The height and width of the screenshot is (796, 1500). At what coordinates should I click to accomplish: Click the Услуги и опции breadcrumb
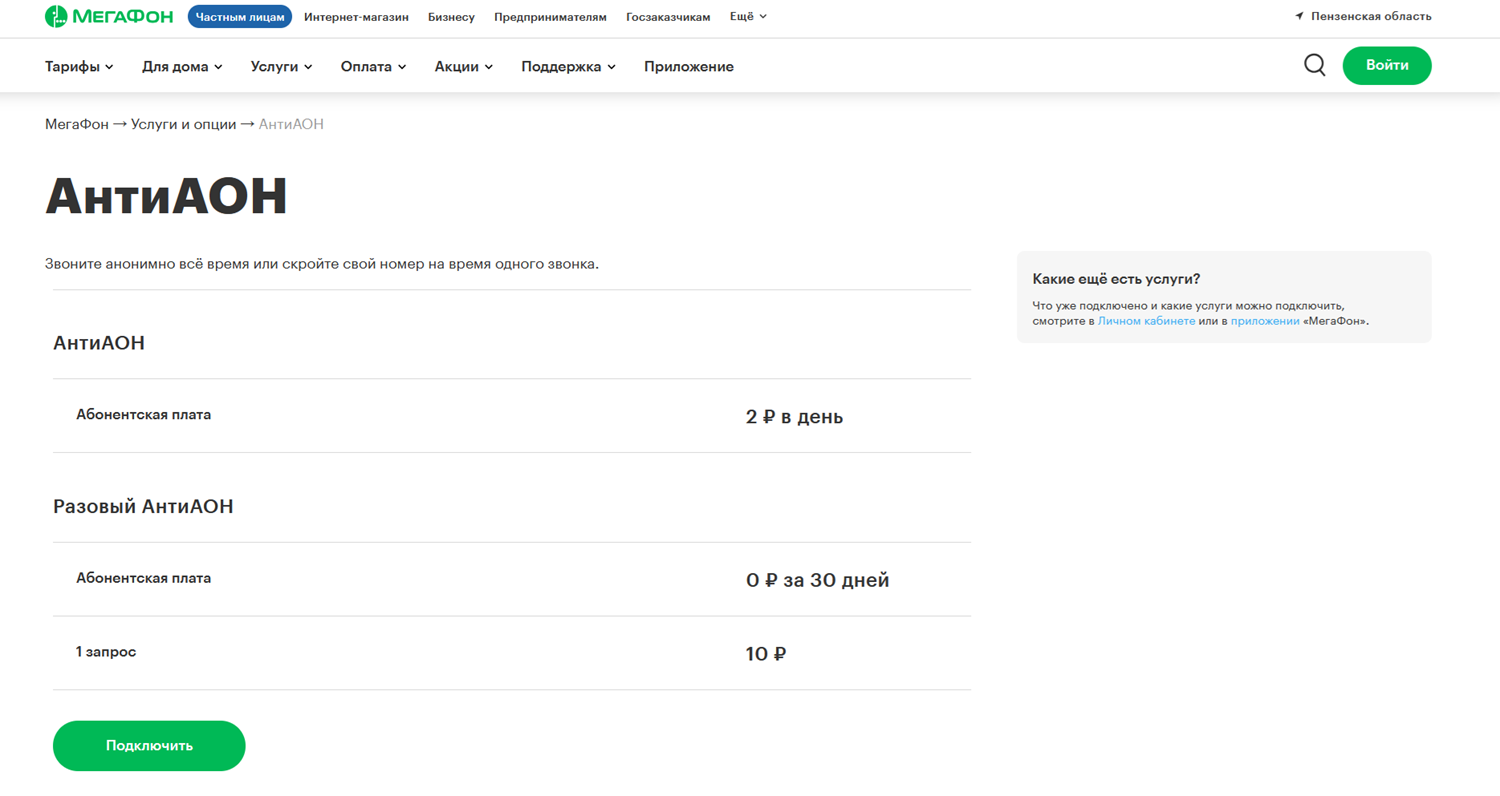click(x=183, y=124)
